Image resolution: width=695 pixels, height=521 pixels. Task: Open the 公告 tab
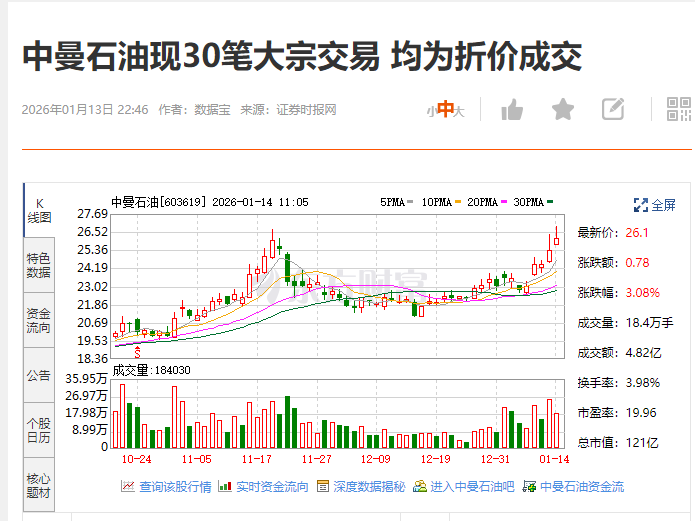(x=39, y=376)
